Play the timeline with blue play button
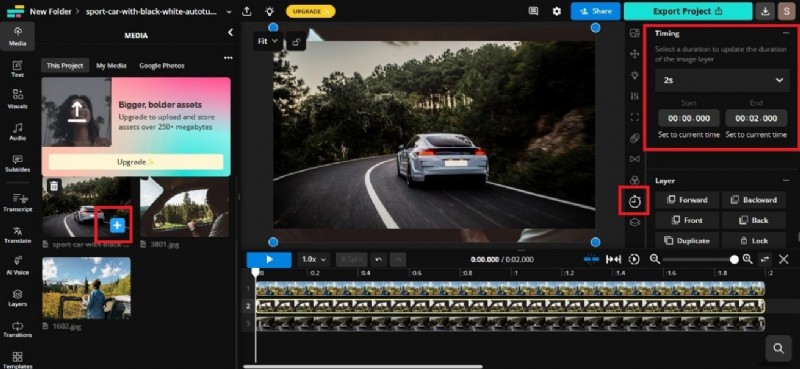Screen dimensions: 800x369 [x=269, y=259]
